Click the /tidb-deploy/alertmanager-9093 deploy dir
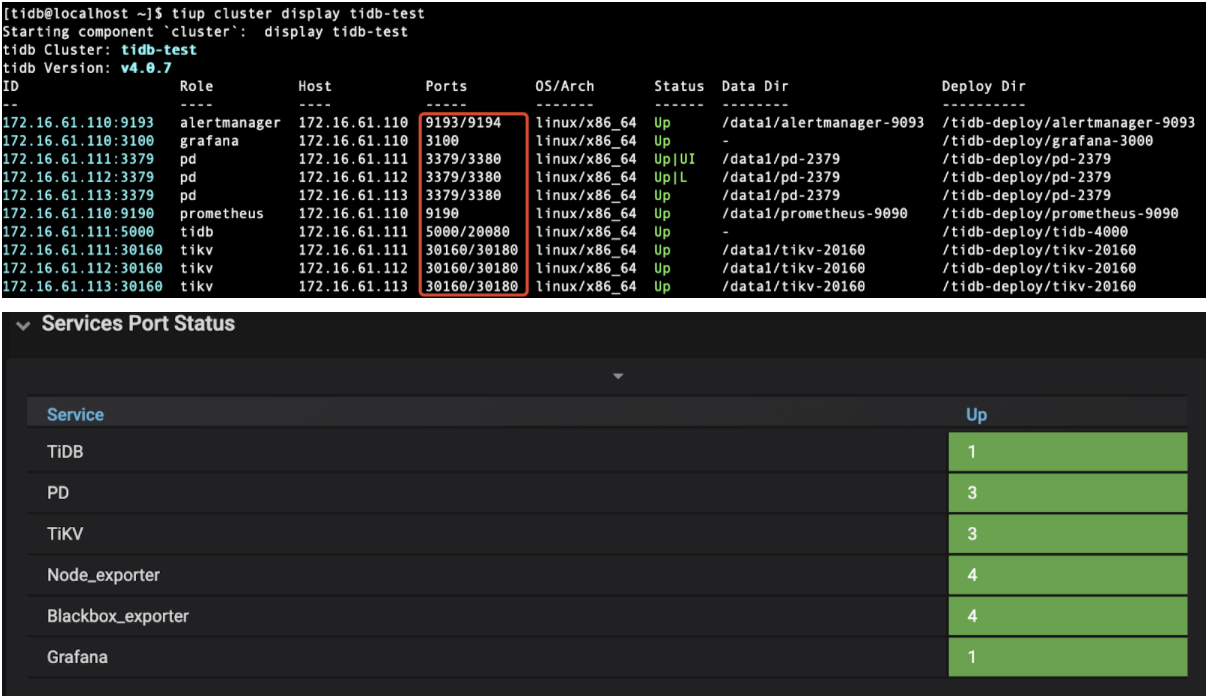The width and height of the screenshot is (1210, 700). click(1068, 122)
